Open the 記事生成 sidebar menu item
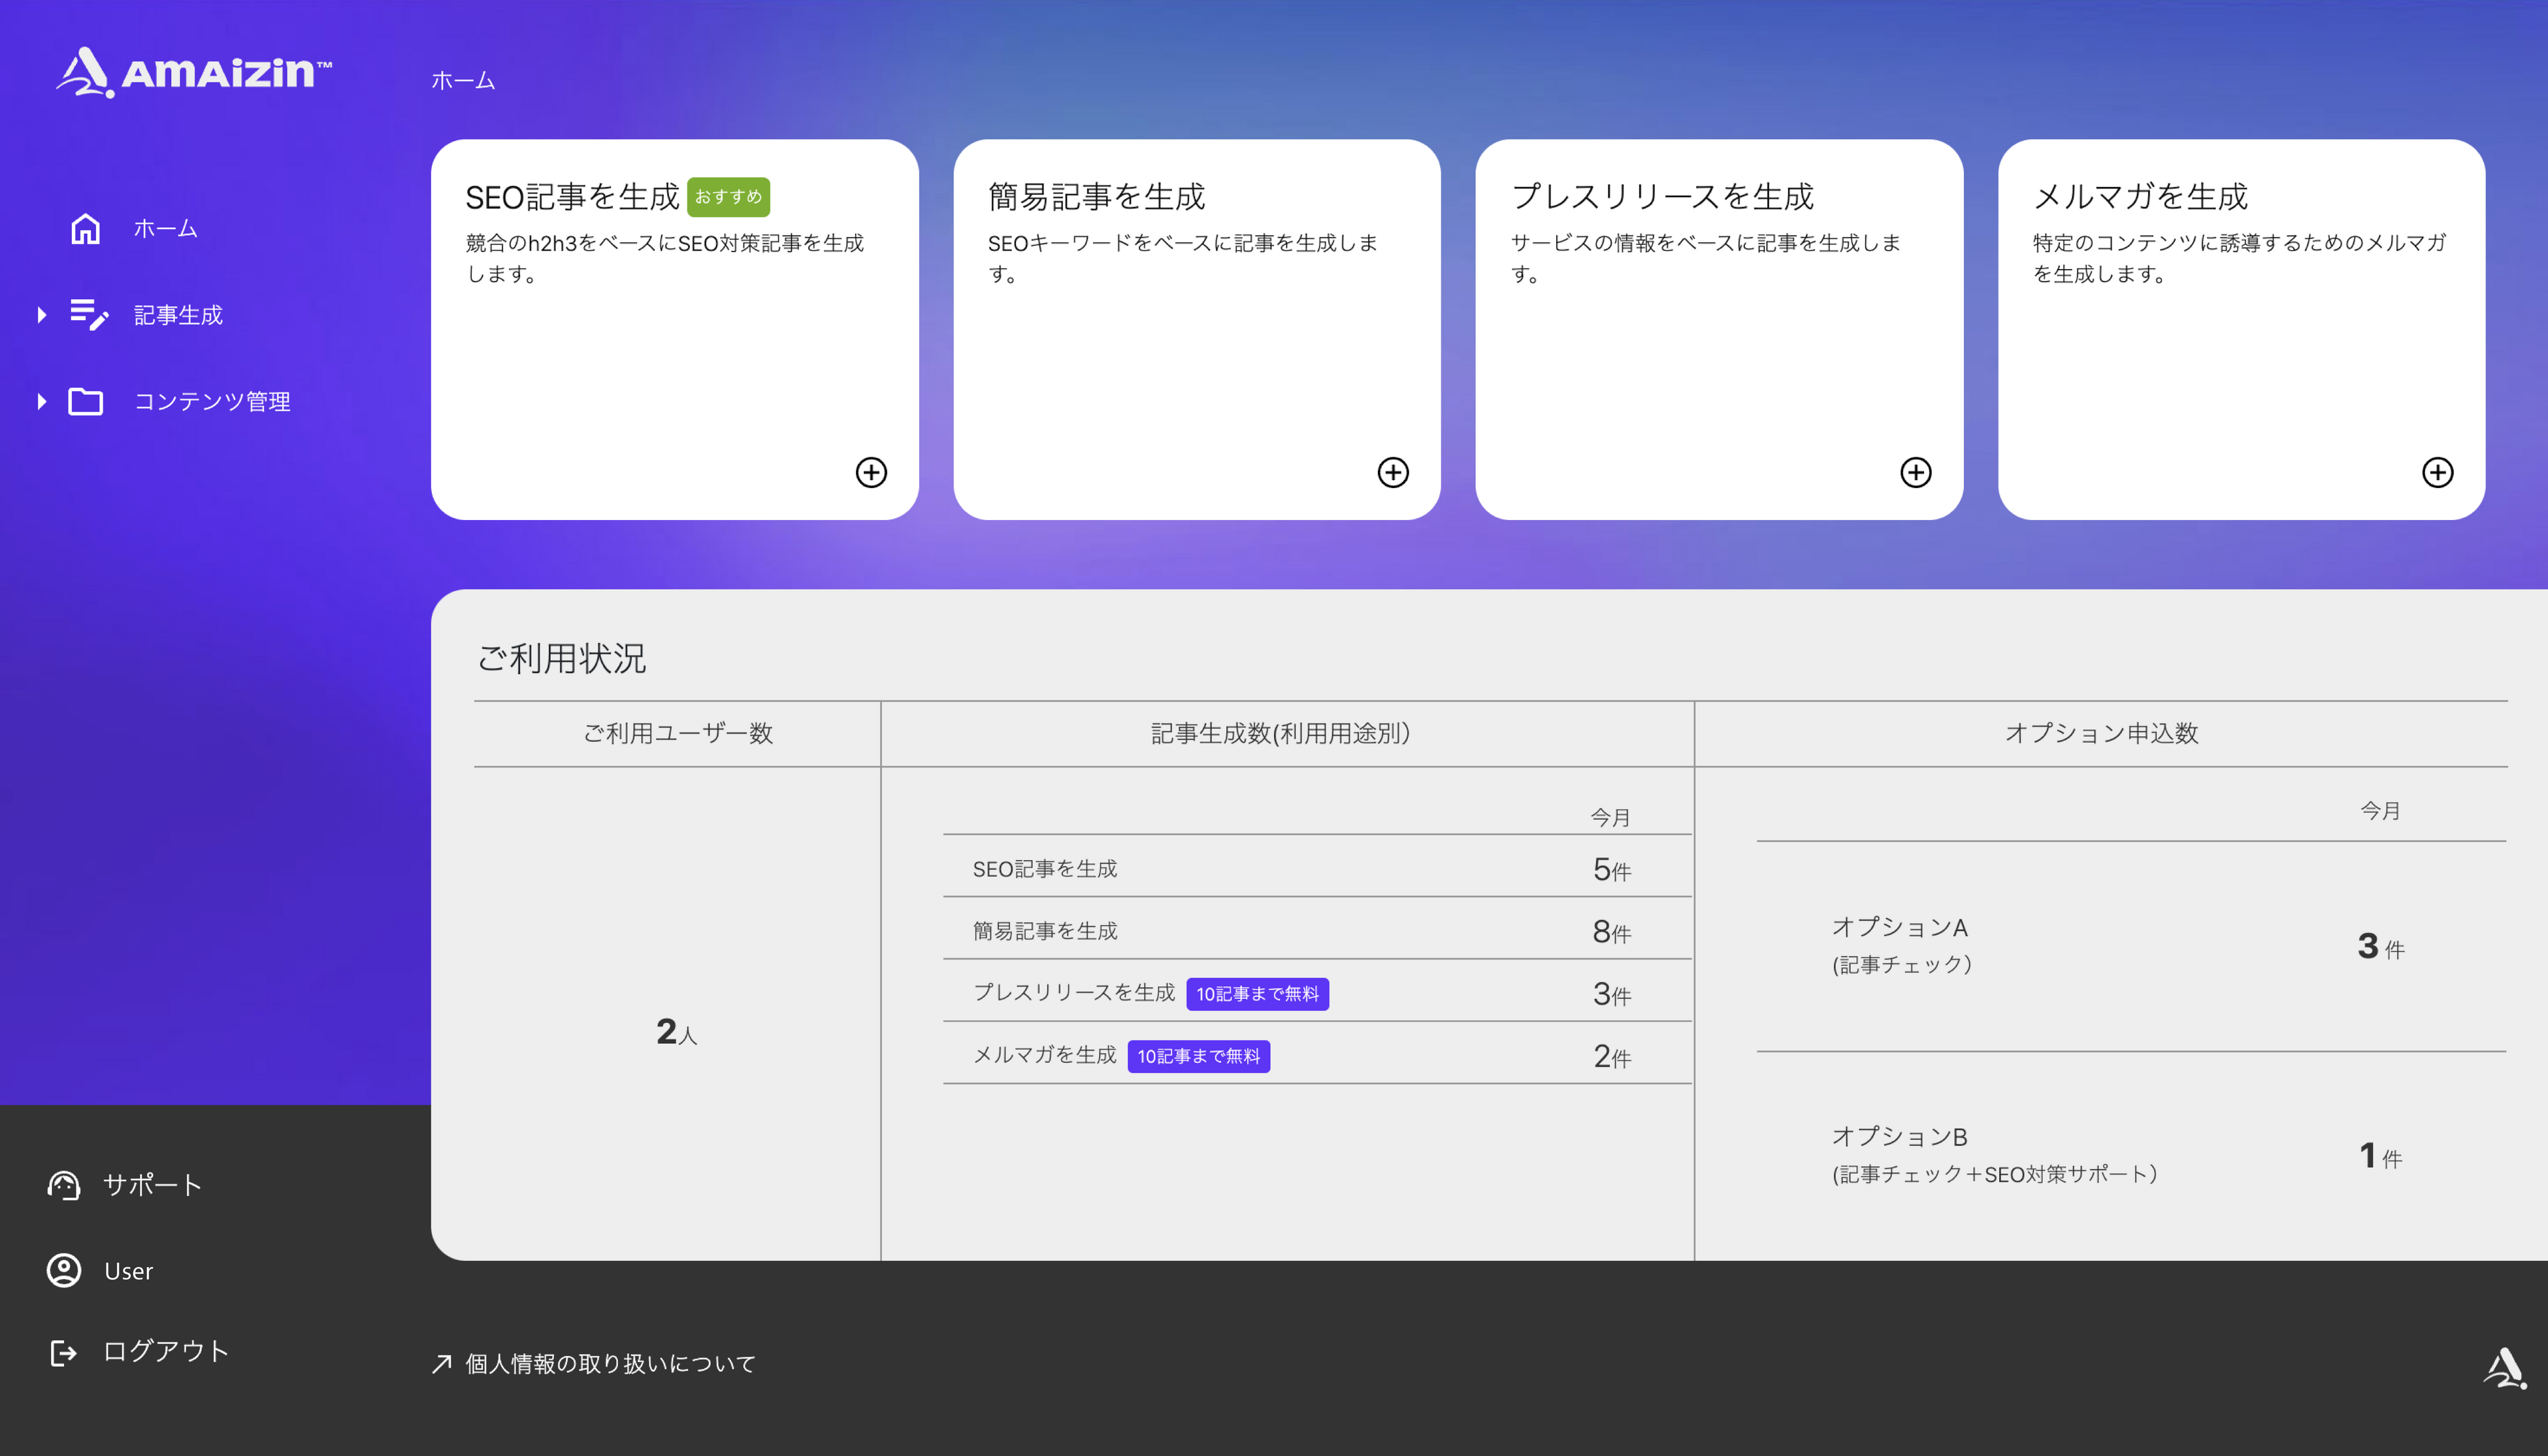The width and height of the screenshot is (2548, 1456). pos(178,315)
